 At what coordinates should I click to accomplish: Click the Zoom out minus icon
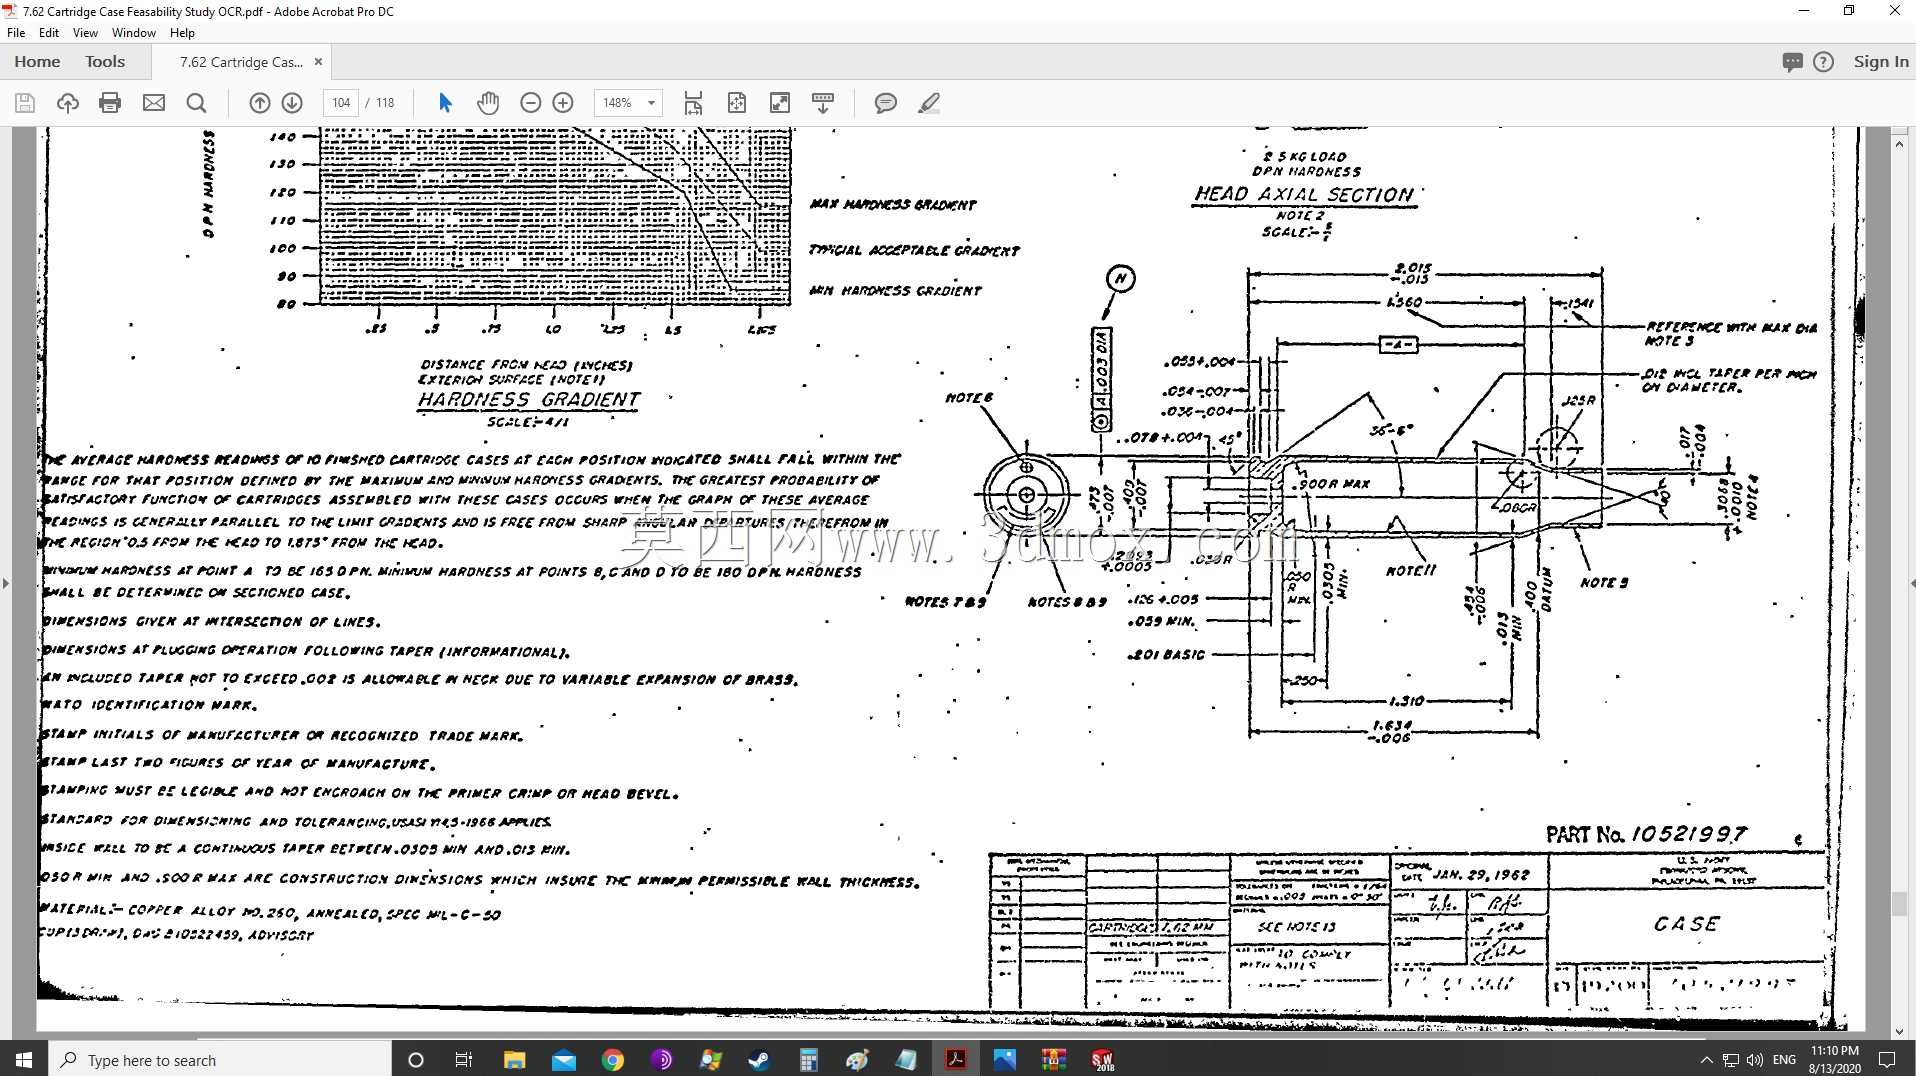point(531,103)
